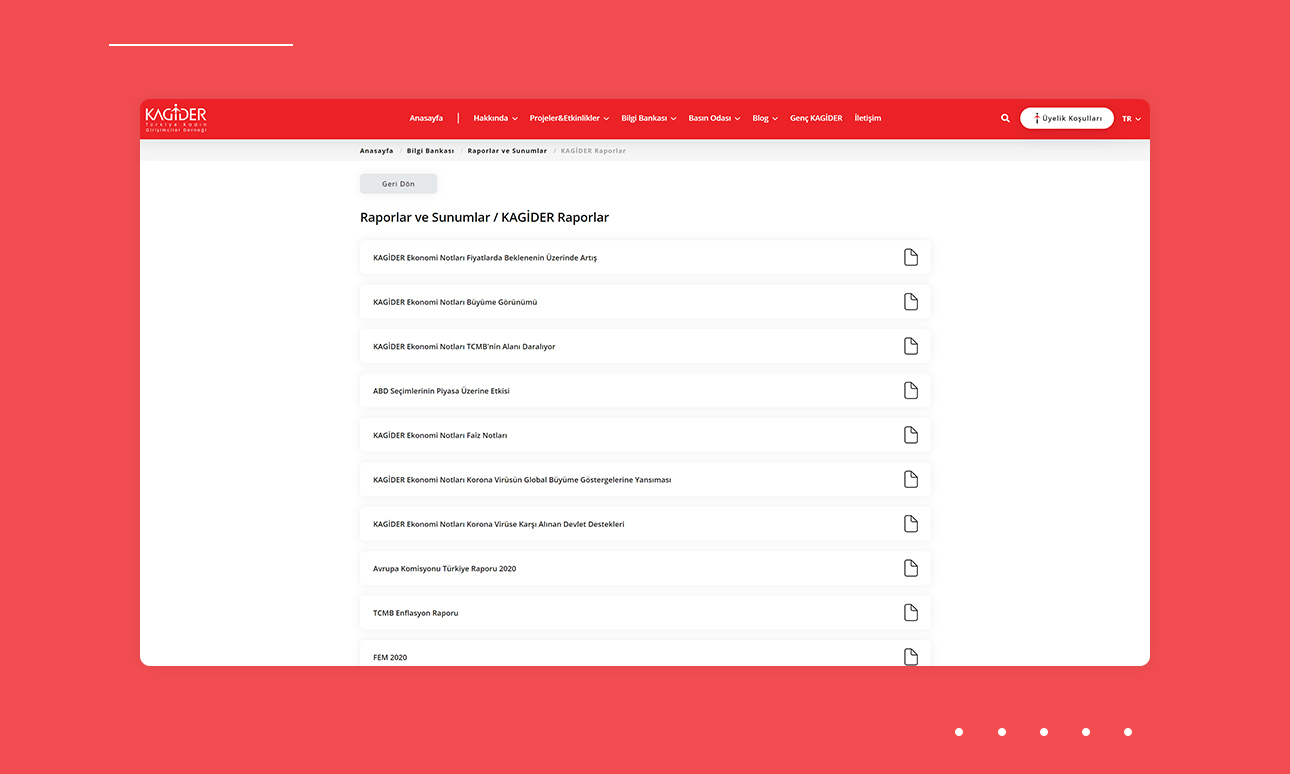Screen dimensions: 1290x774
Task: Click the Geri Dön button
Action: pyautogui.click(x=398, y=184)
